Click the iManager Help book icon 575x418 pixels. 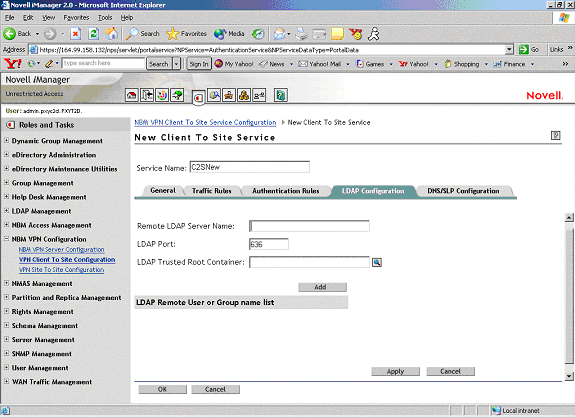pyautogui.click(x=281, y=95)
